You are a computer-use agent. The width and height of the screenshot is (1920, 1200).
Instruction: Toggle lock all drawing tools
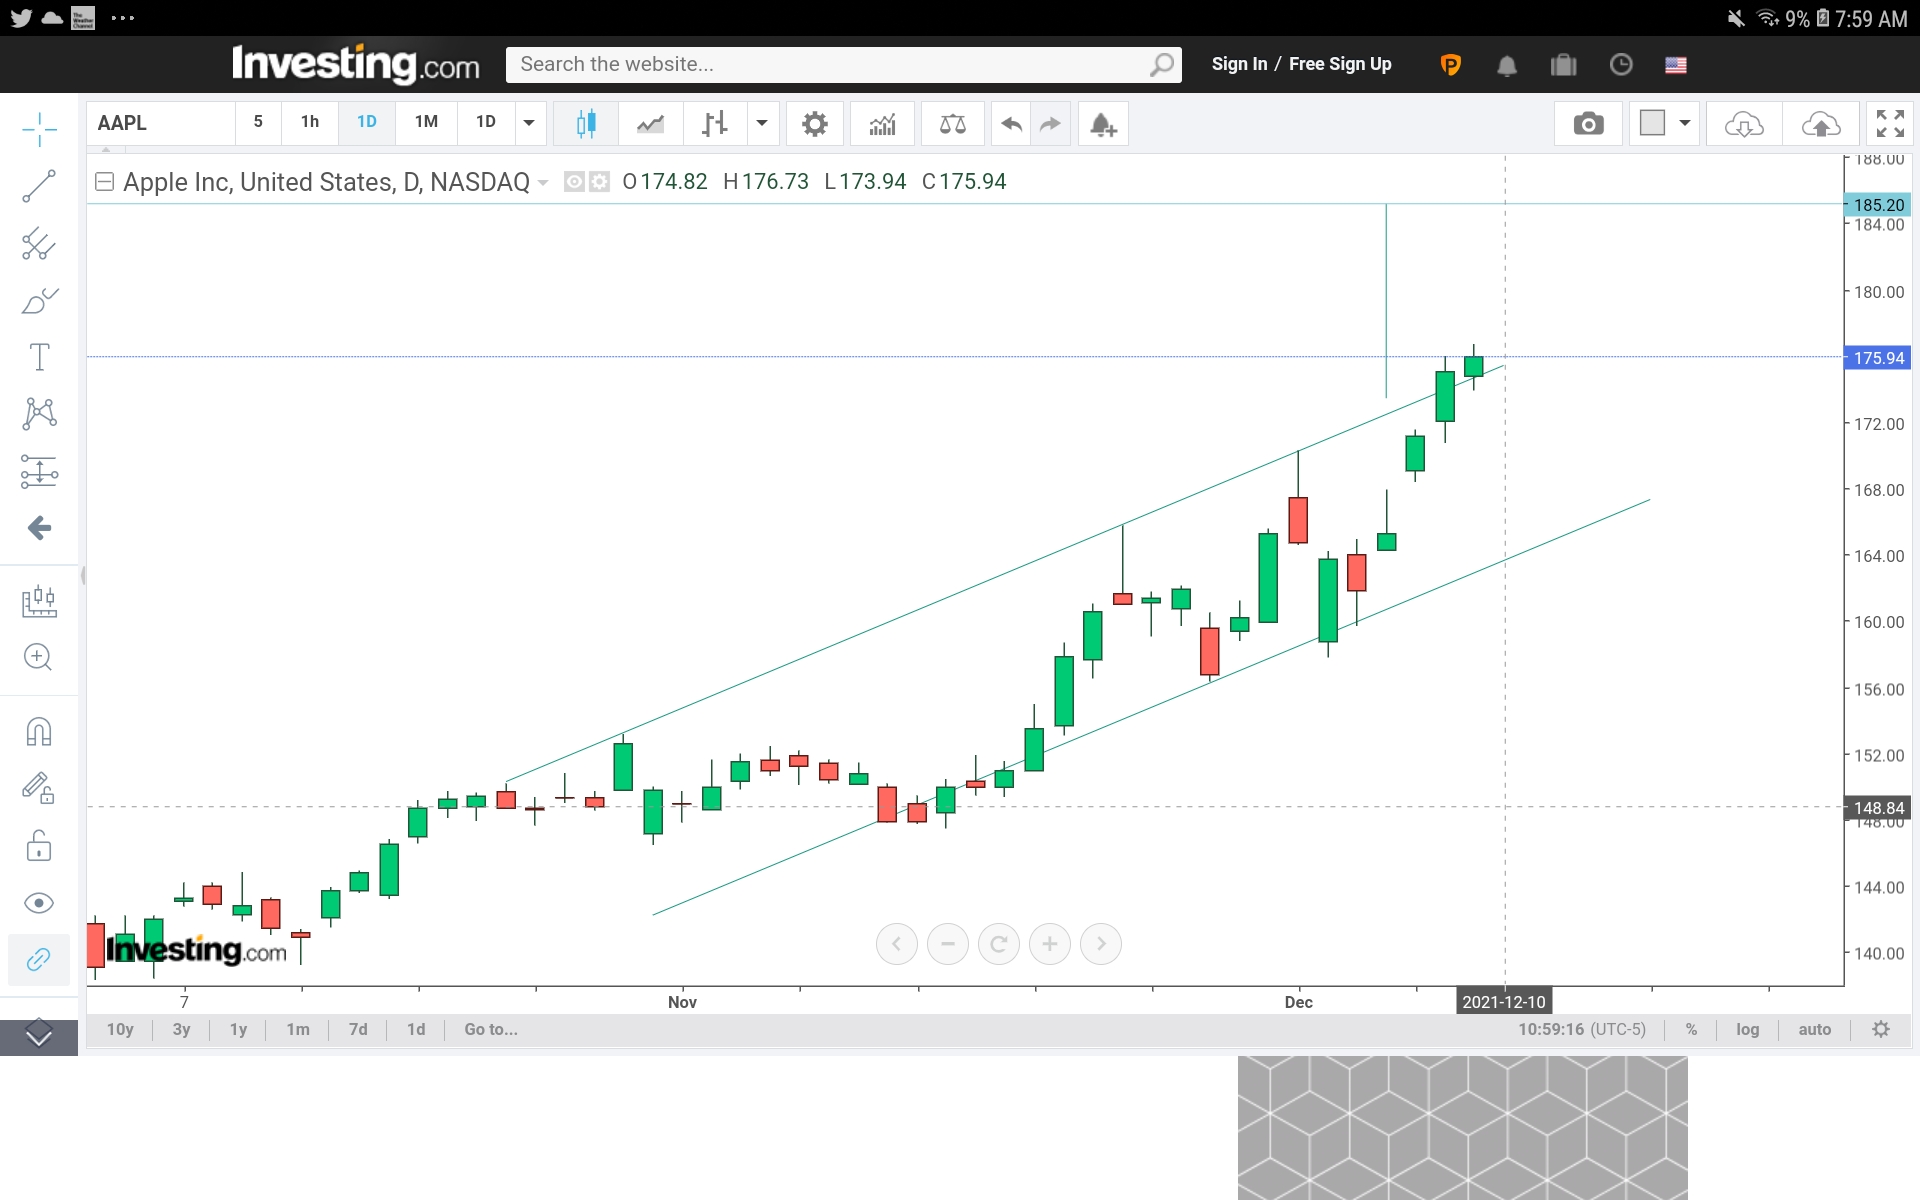(x=39, y=846)
